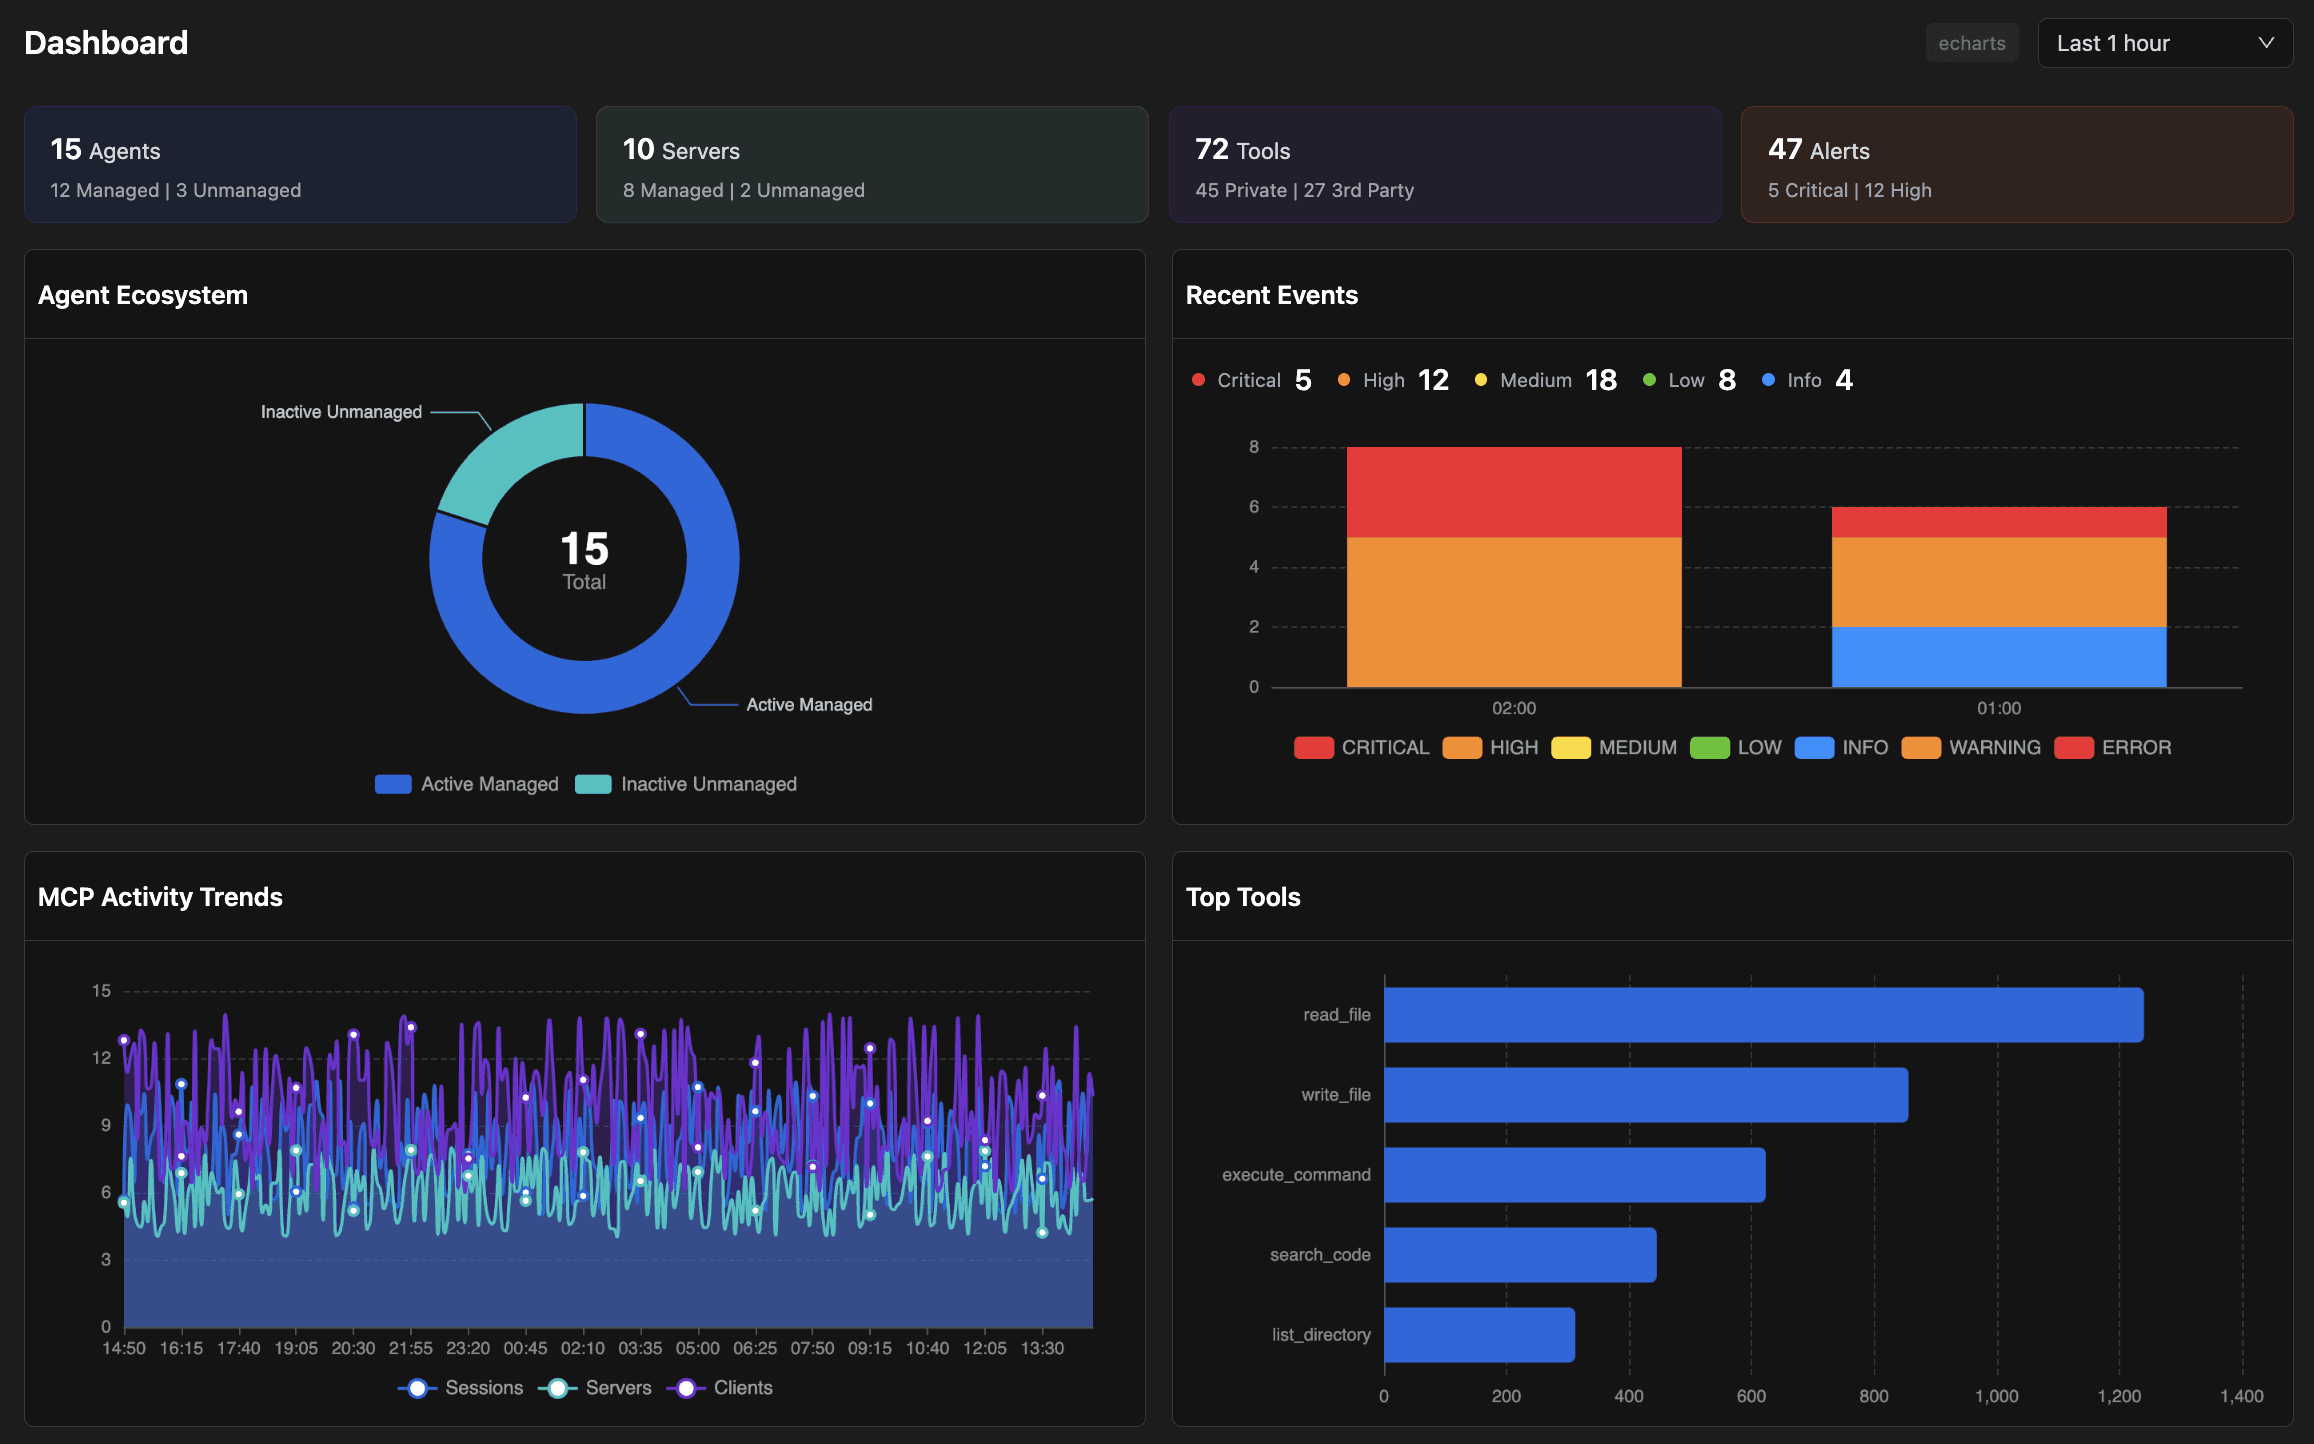The width and height of the screenshot is (2314, 1444).
Task: Click the Medium yellow dot indicator
Action: tap(1481, 380)
